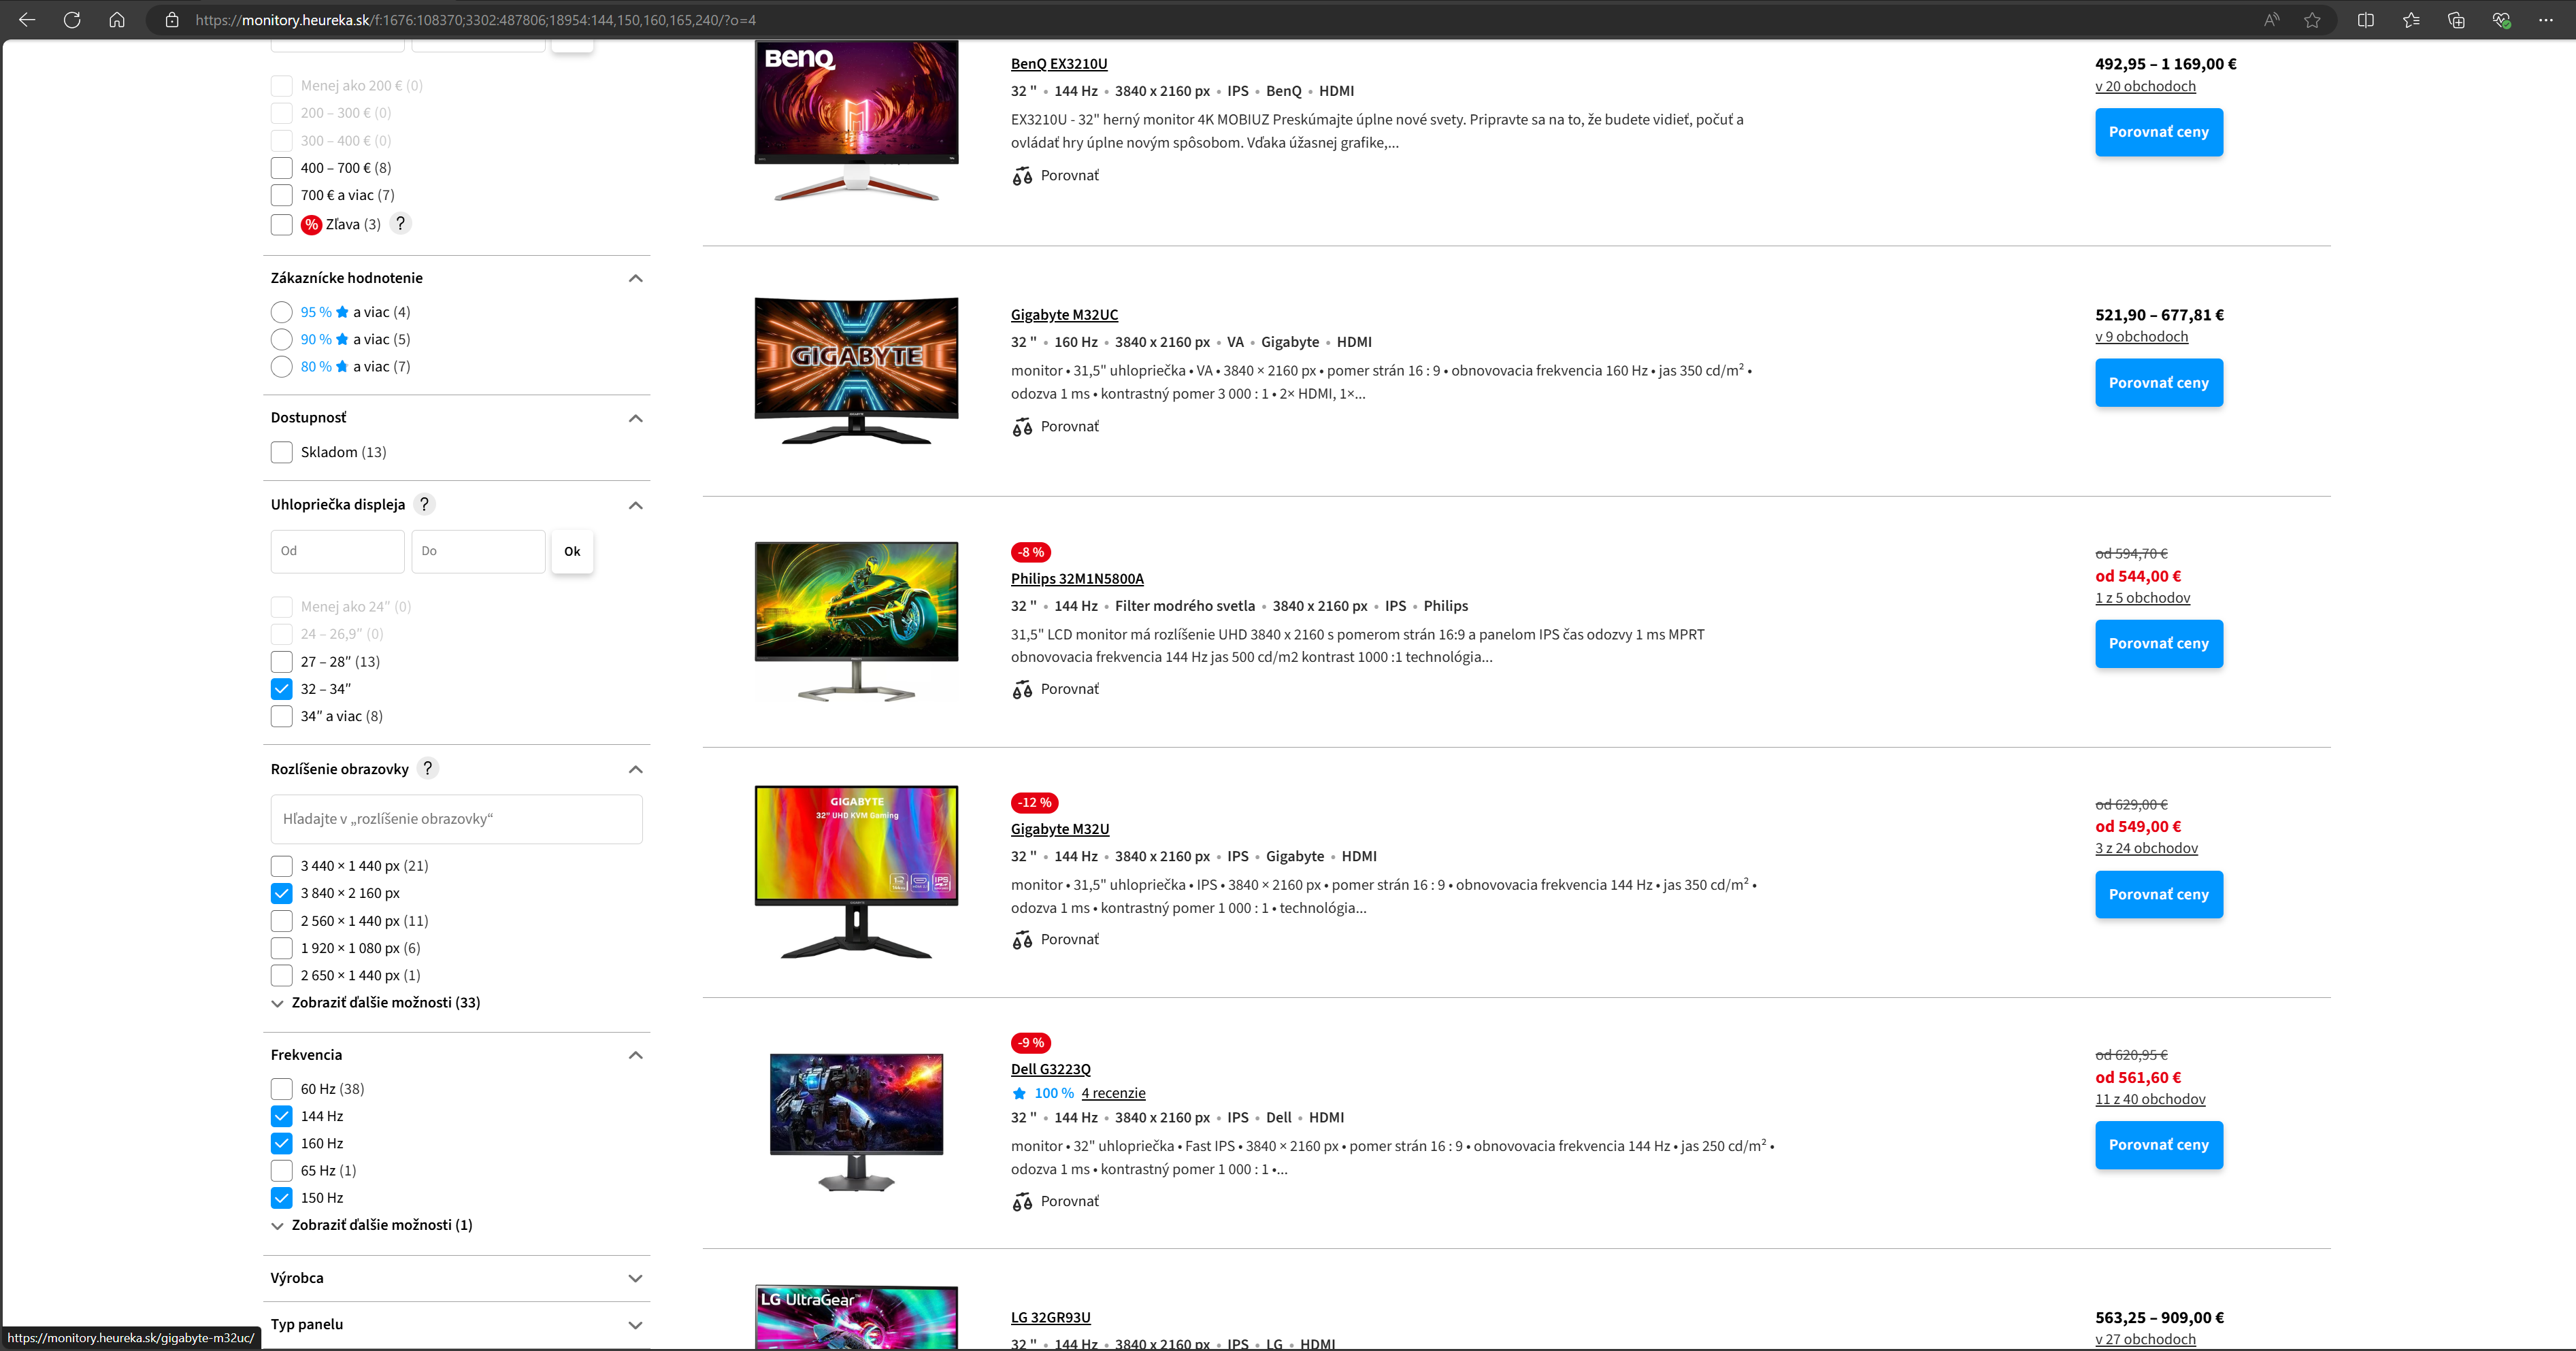Open browser split screen icon
Viewport: 2576px width, 1351px height.
2365,20
